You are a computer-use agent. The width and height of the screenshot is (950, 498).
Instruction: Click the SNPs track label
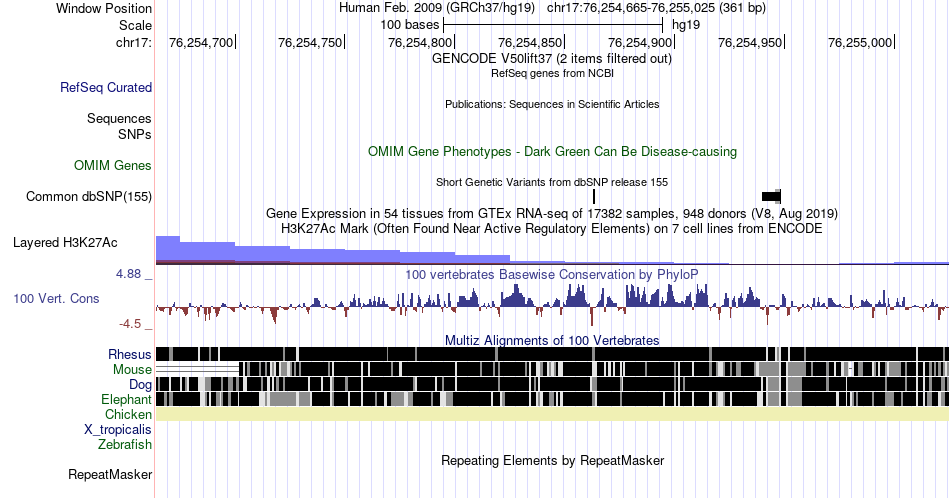coord(135,134)
